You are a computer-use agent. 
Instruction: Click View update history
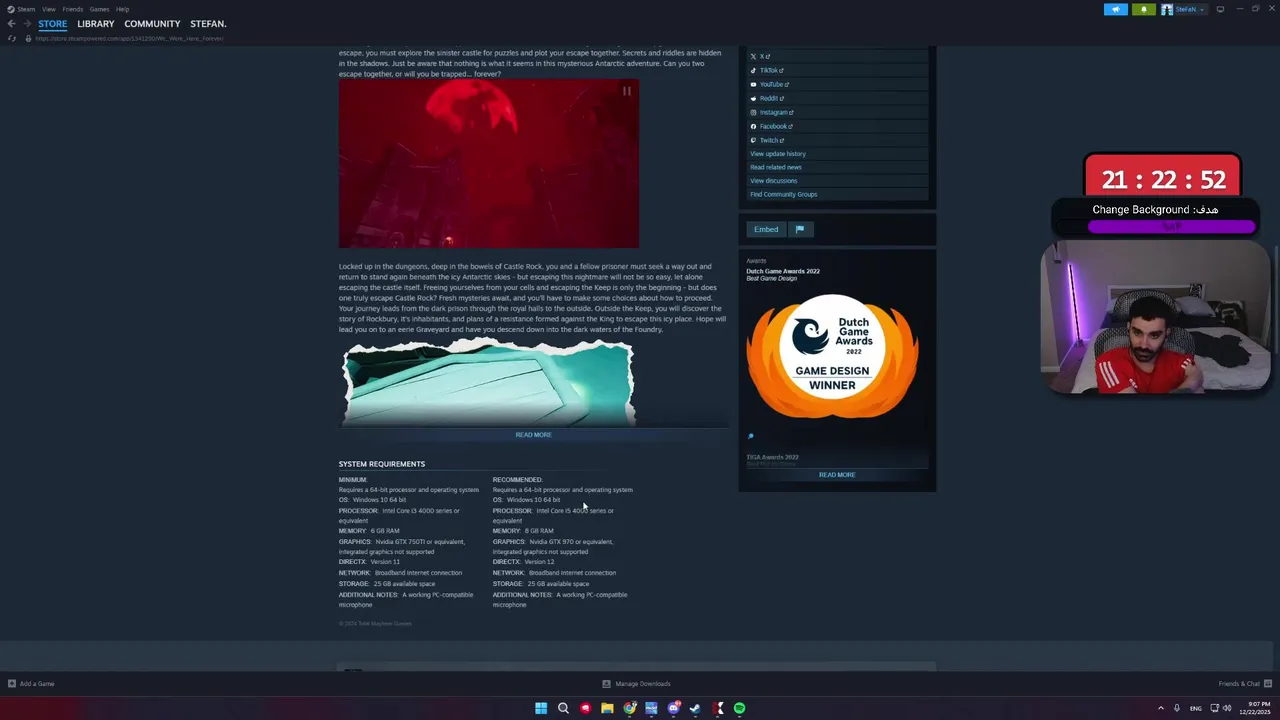point(778,154)
